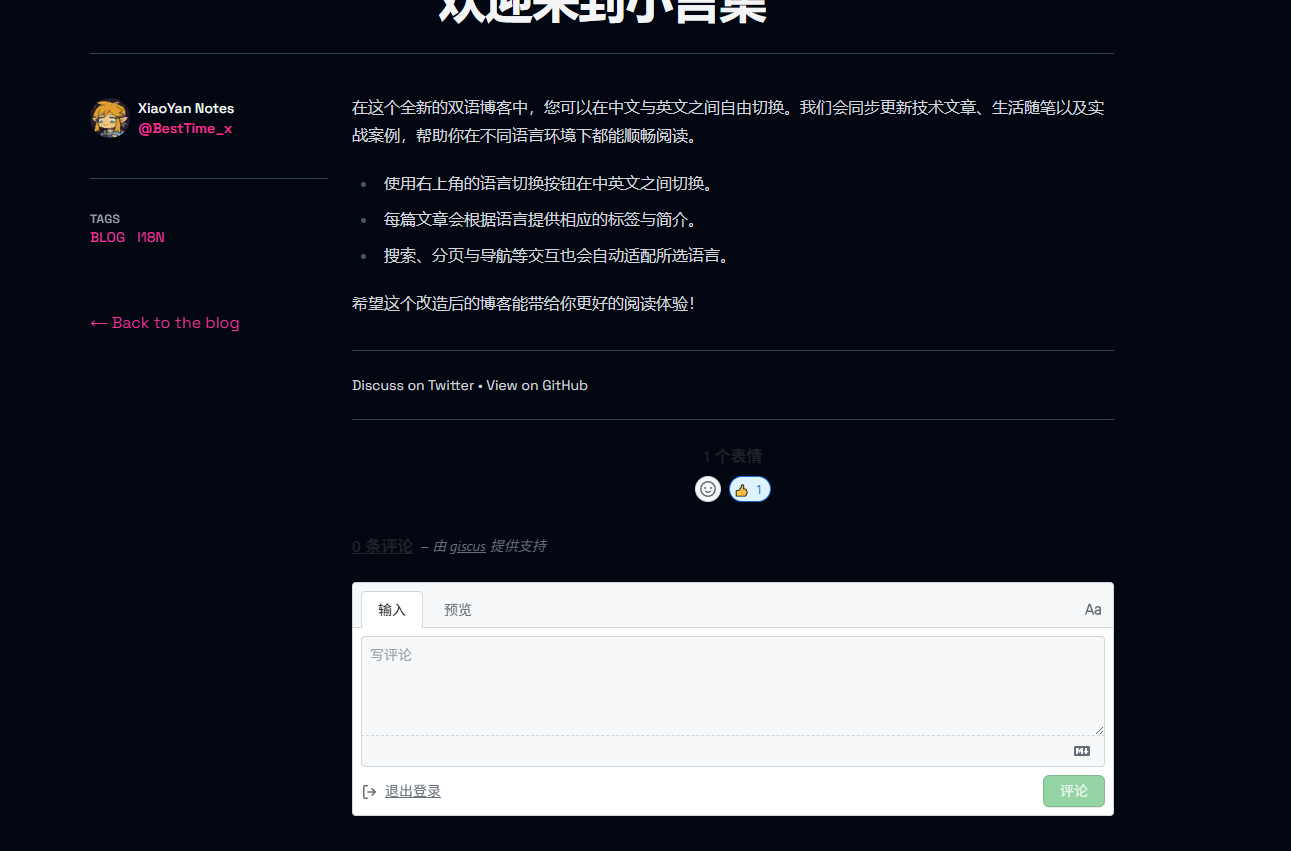This screenshot has height=851, width=1291.
Task: Click Discuss on Twitter link
Action: pos(413,386)
